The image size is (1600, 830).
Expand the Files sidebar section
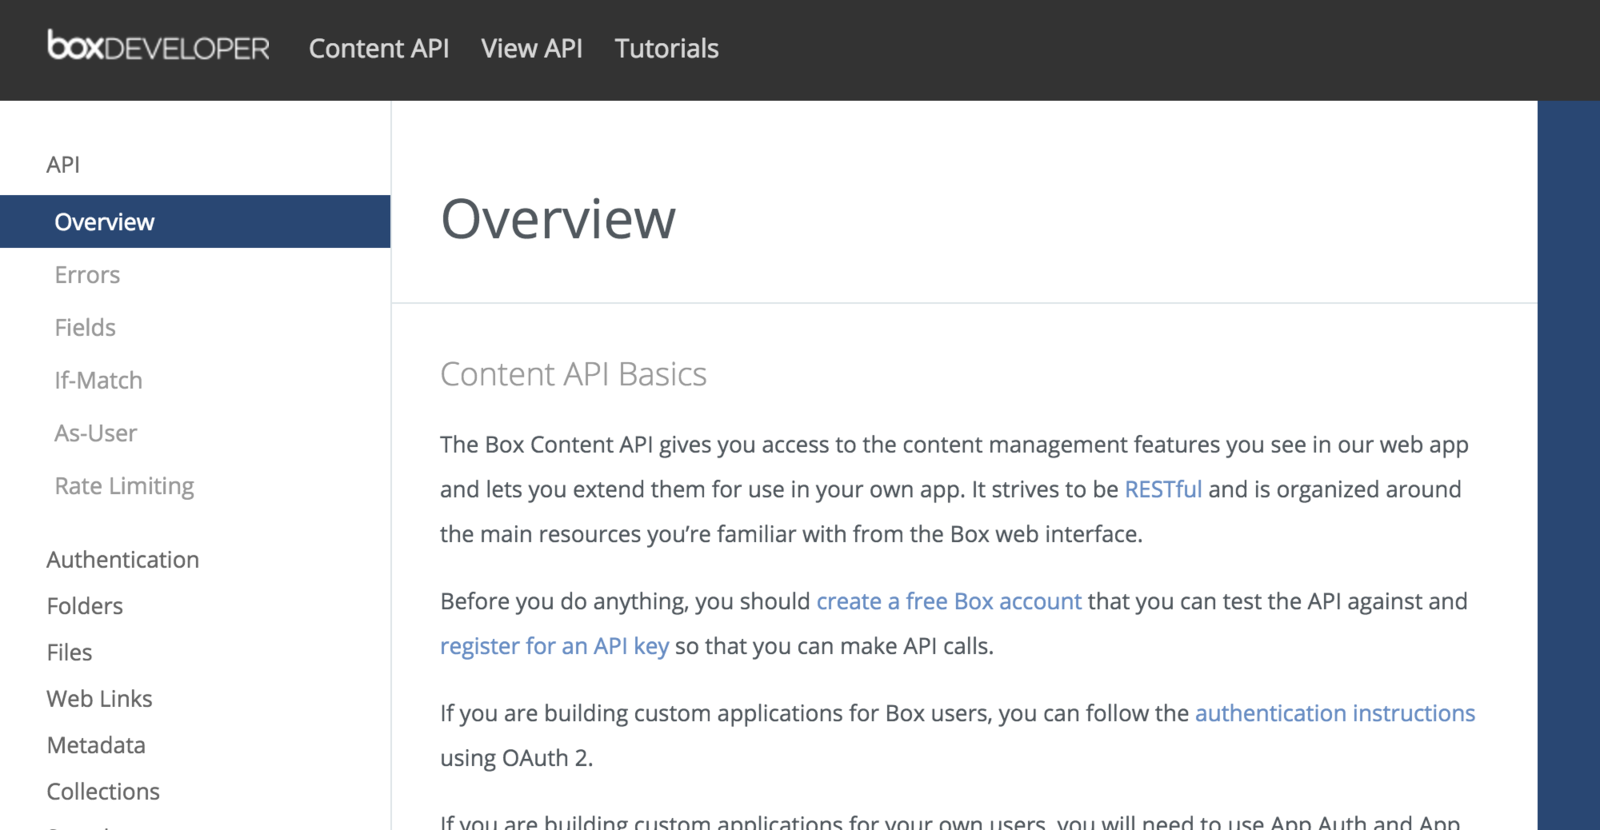pos(69,652)
